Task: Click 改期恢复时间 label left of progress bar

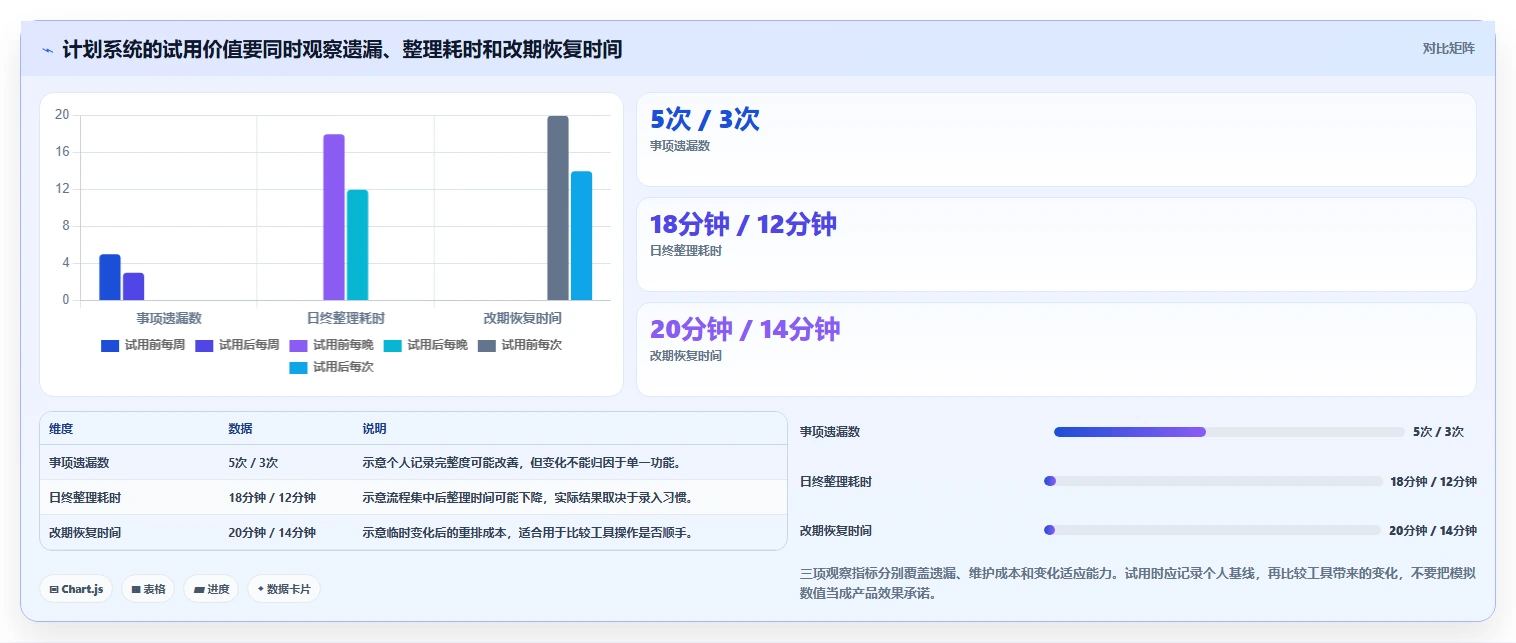Action: click(x=836, y=530)
